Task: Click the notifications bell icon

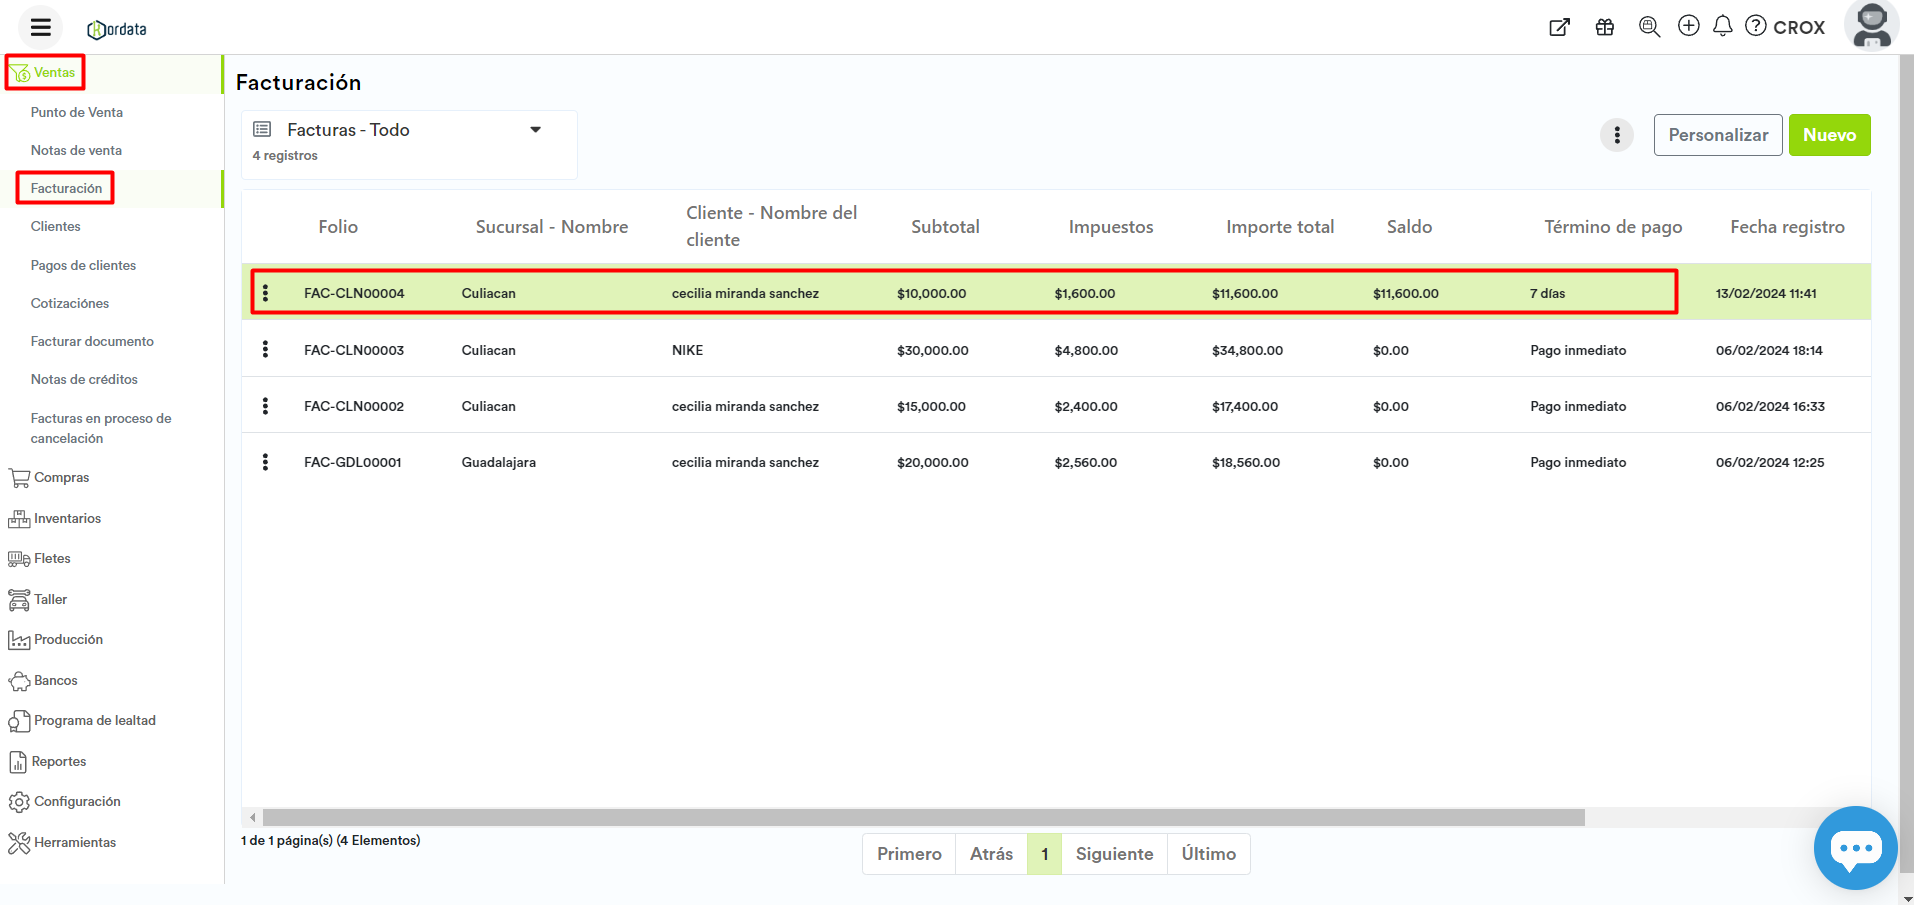Action: coord(1722,26)
